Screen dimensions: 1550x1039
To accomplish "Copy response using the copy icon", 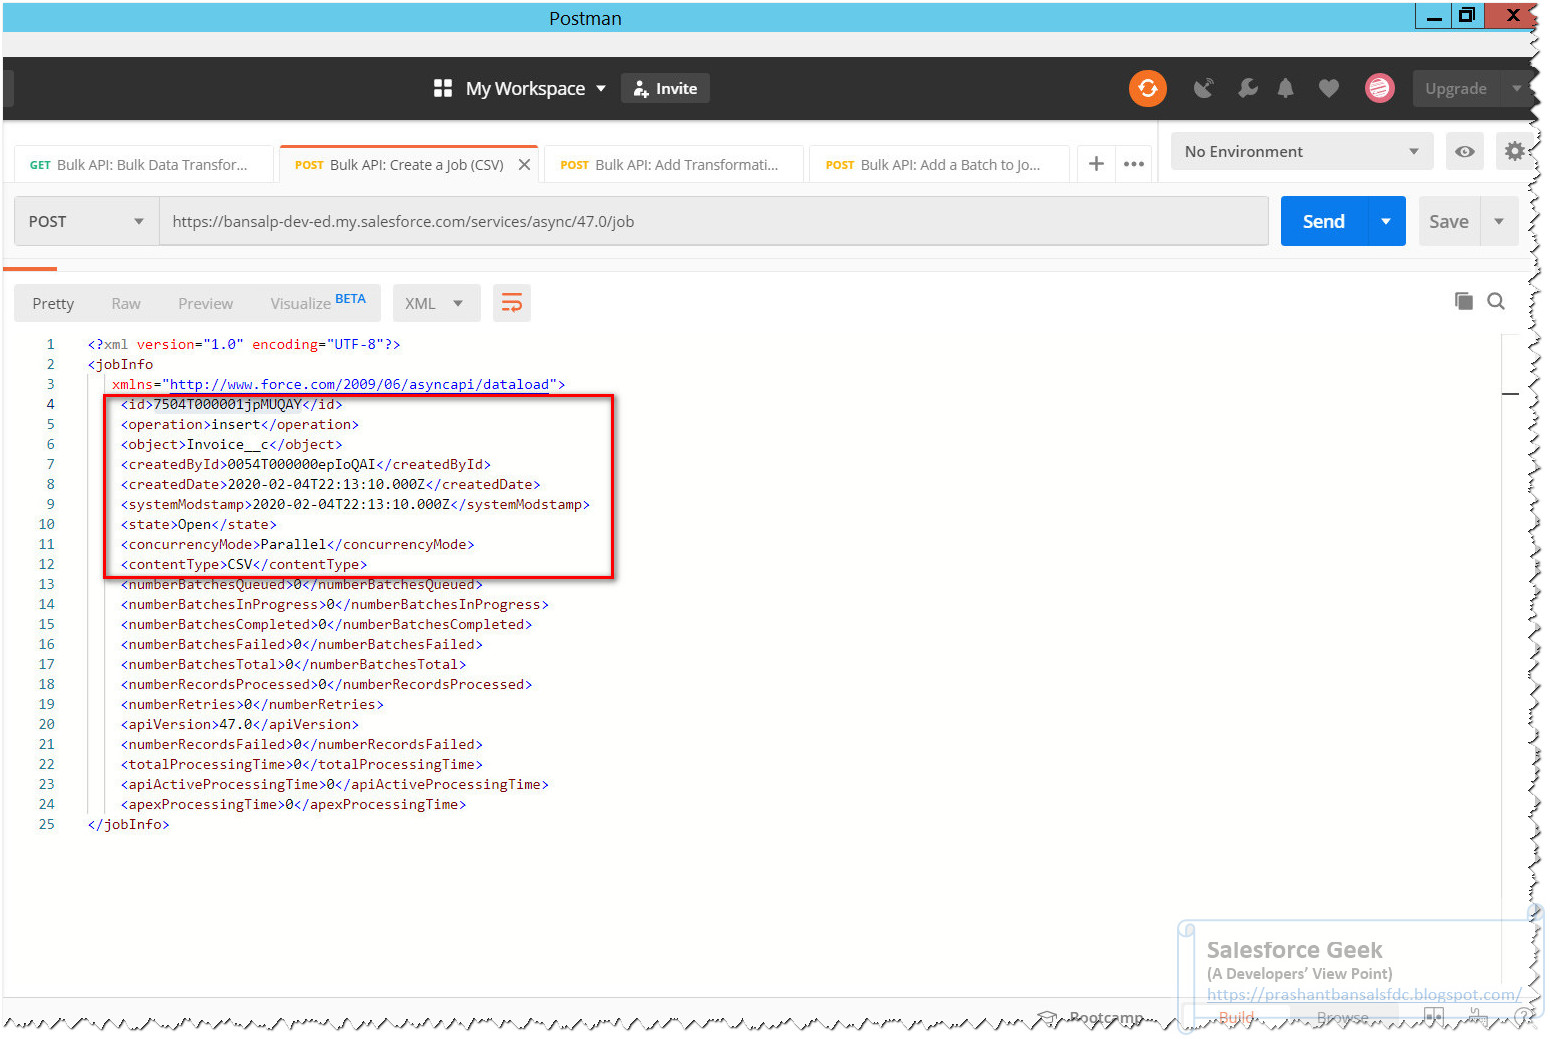I will (x=1464, y=301).
